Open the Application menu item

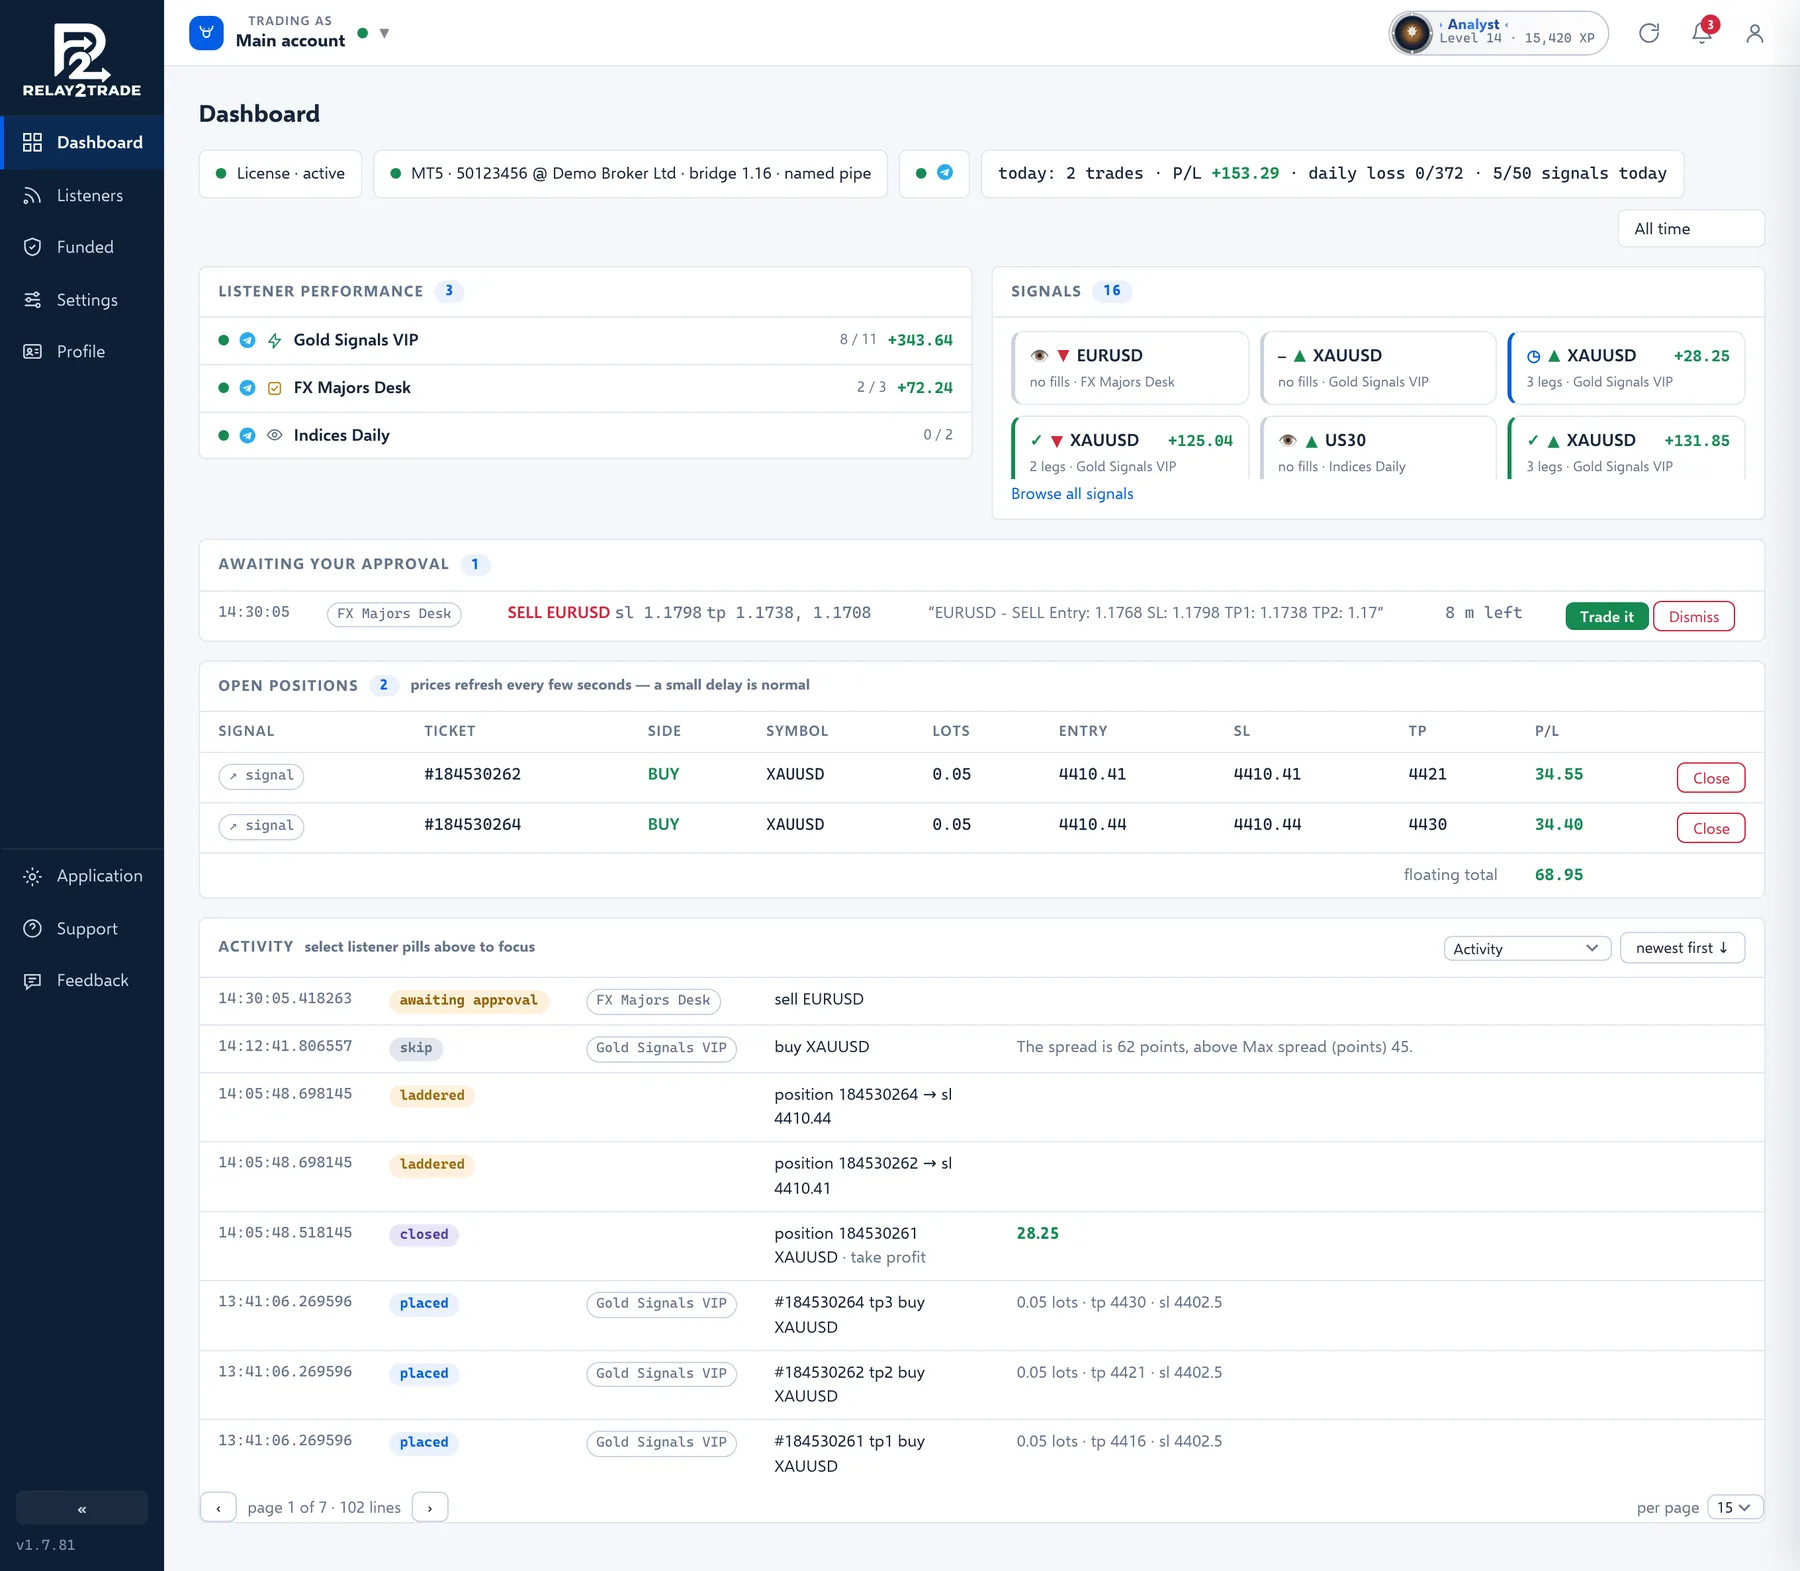tap(82, 876)
